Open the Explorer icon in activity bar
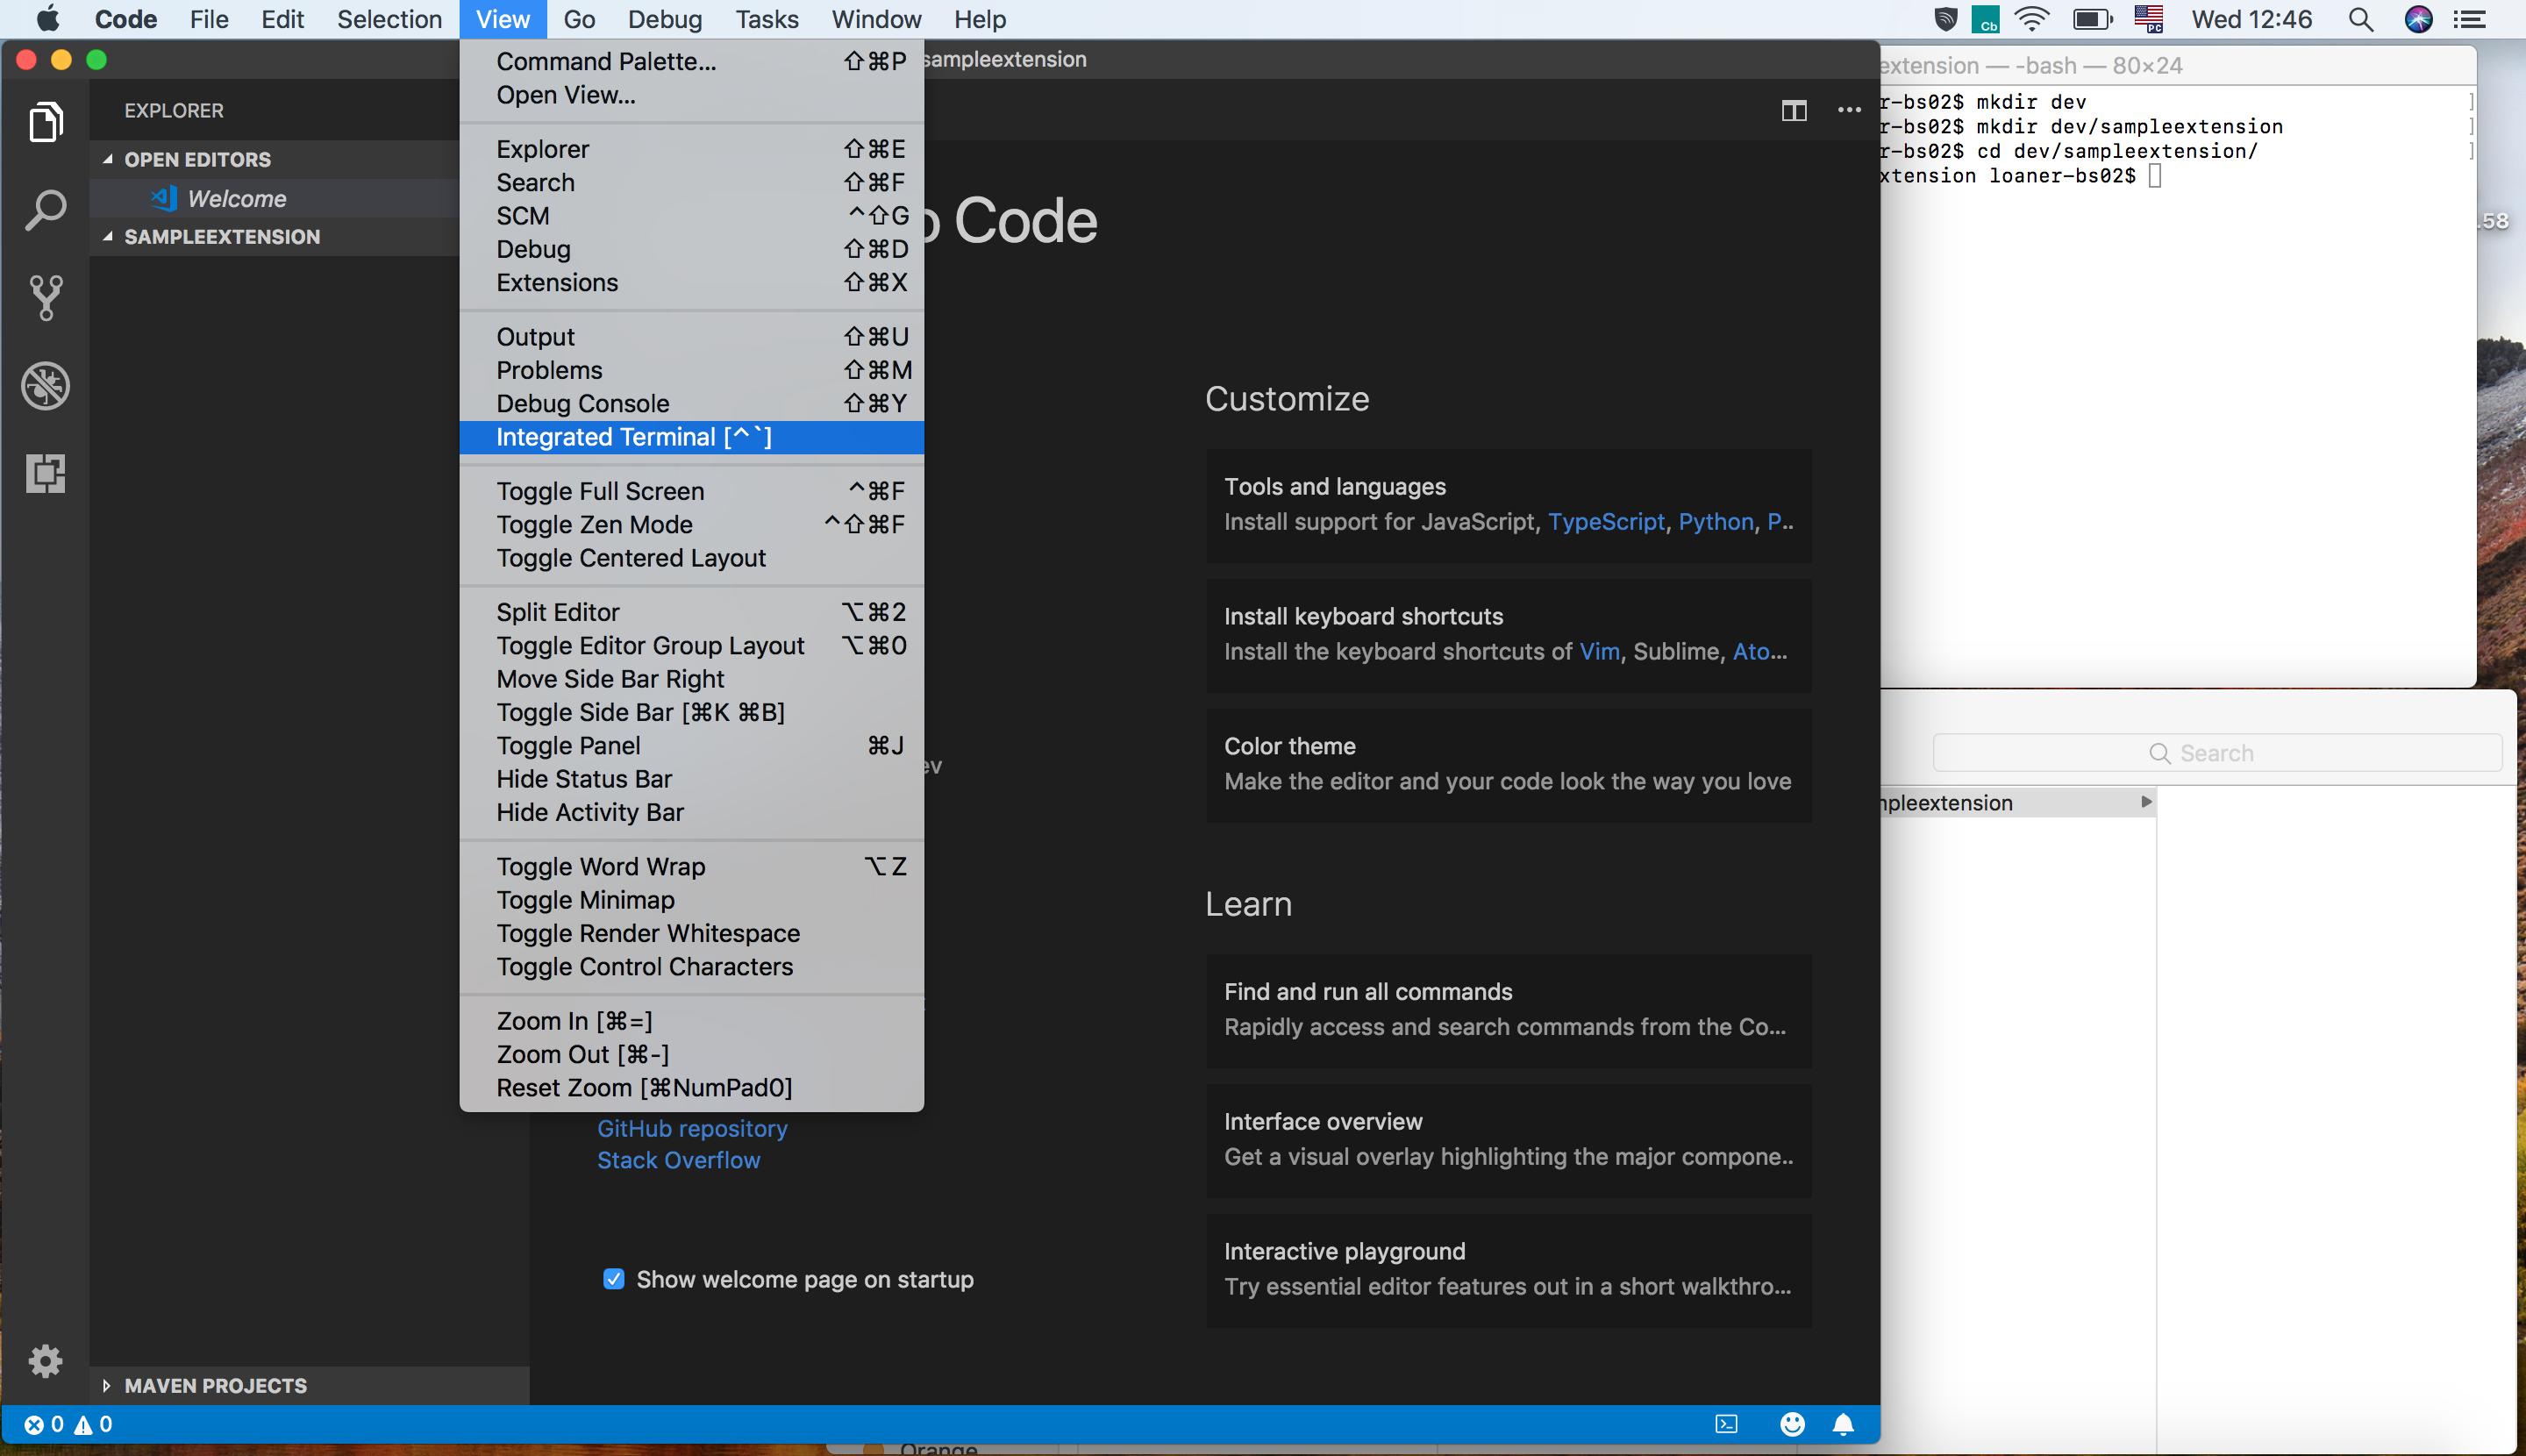 click(46, 122)
